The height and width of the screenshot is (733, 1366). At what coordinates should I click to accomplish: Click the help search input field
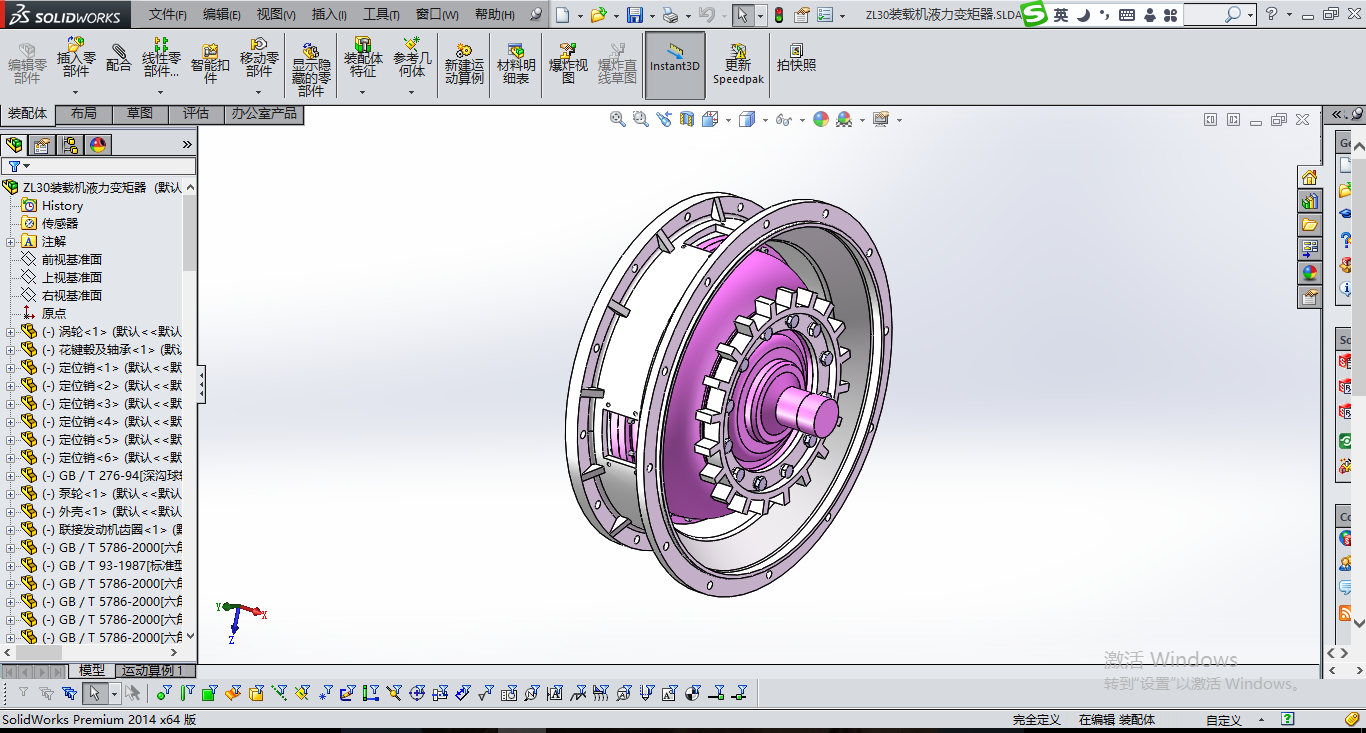(1203, 15)
